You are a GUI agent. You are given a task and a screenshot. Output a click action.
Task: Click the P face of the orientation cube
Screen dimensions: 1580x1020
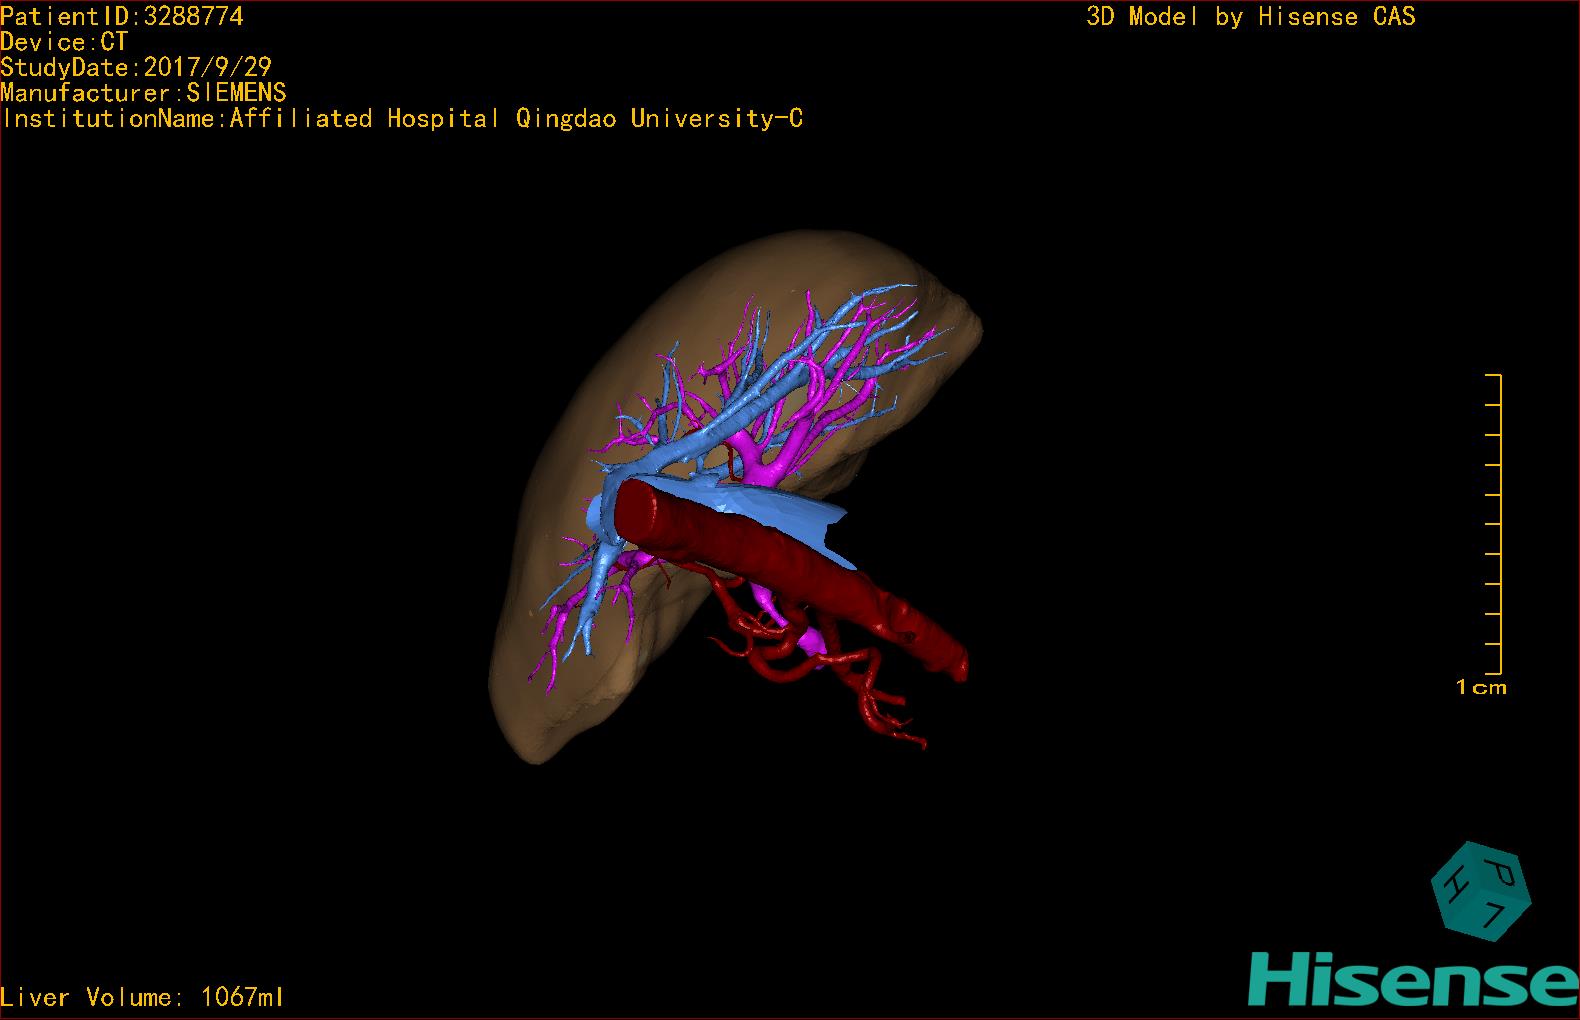tap(1501, 872)
